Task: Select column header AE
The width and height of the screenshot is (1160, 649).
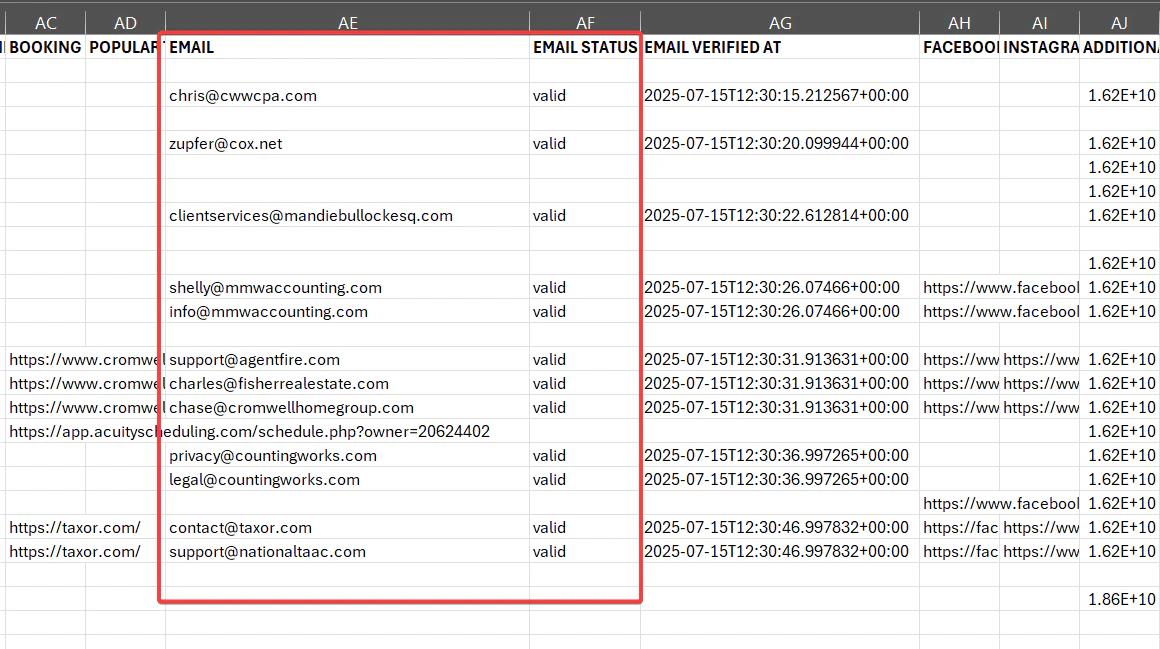Action: click(348, 23)
